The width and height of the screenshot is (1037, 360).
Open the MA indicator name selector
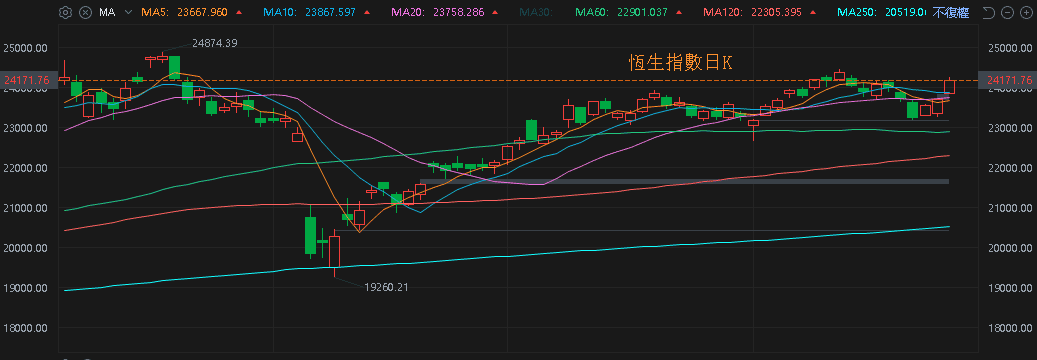(x=106, y=13)
